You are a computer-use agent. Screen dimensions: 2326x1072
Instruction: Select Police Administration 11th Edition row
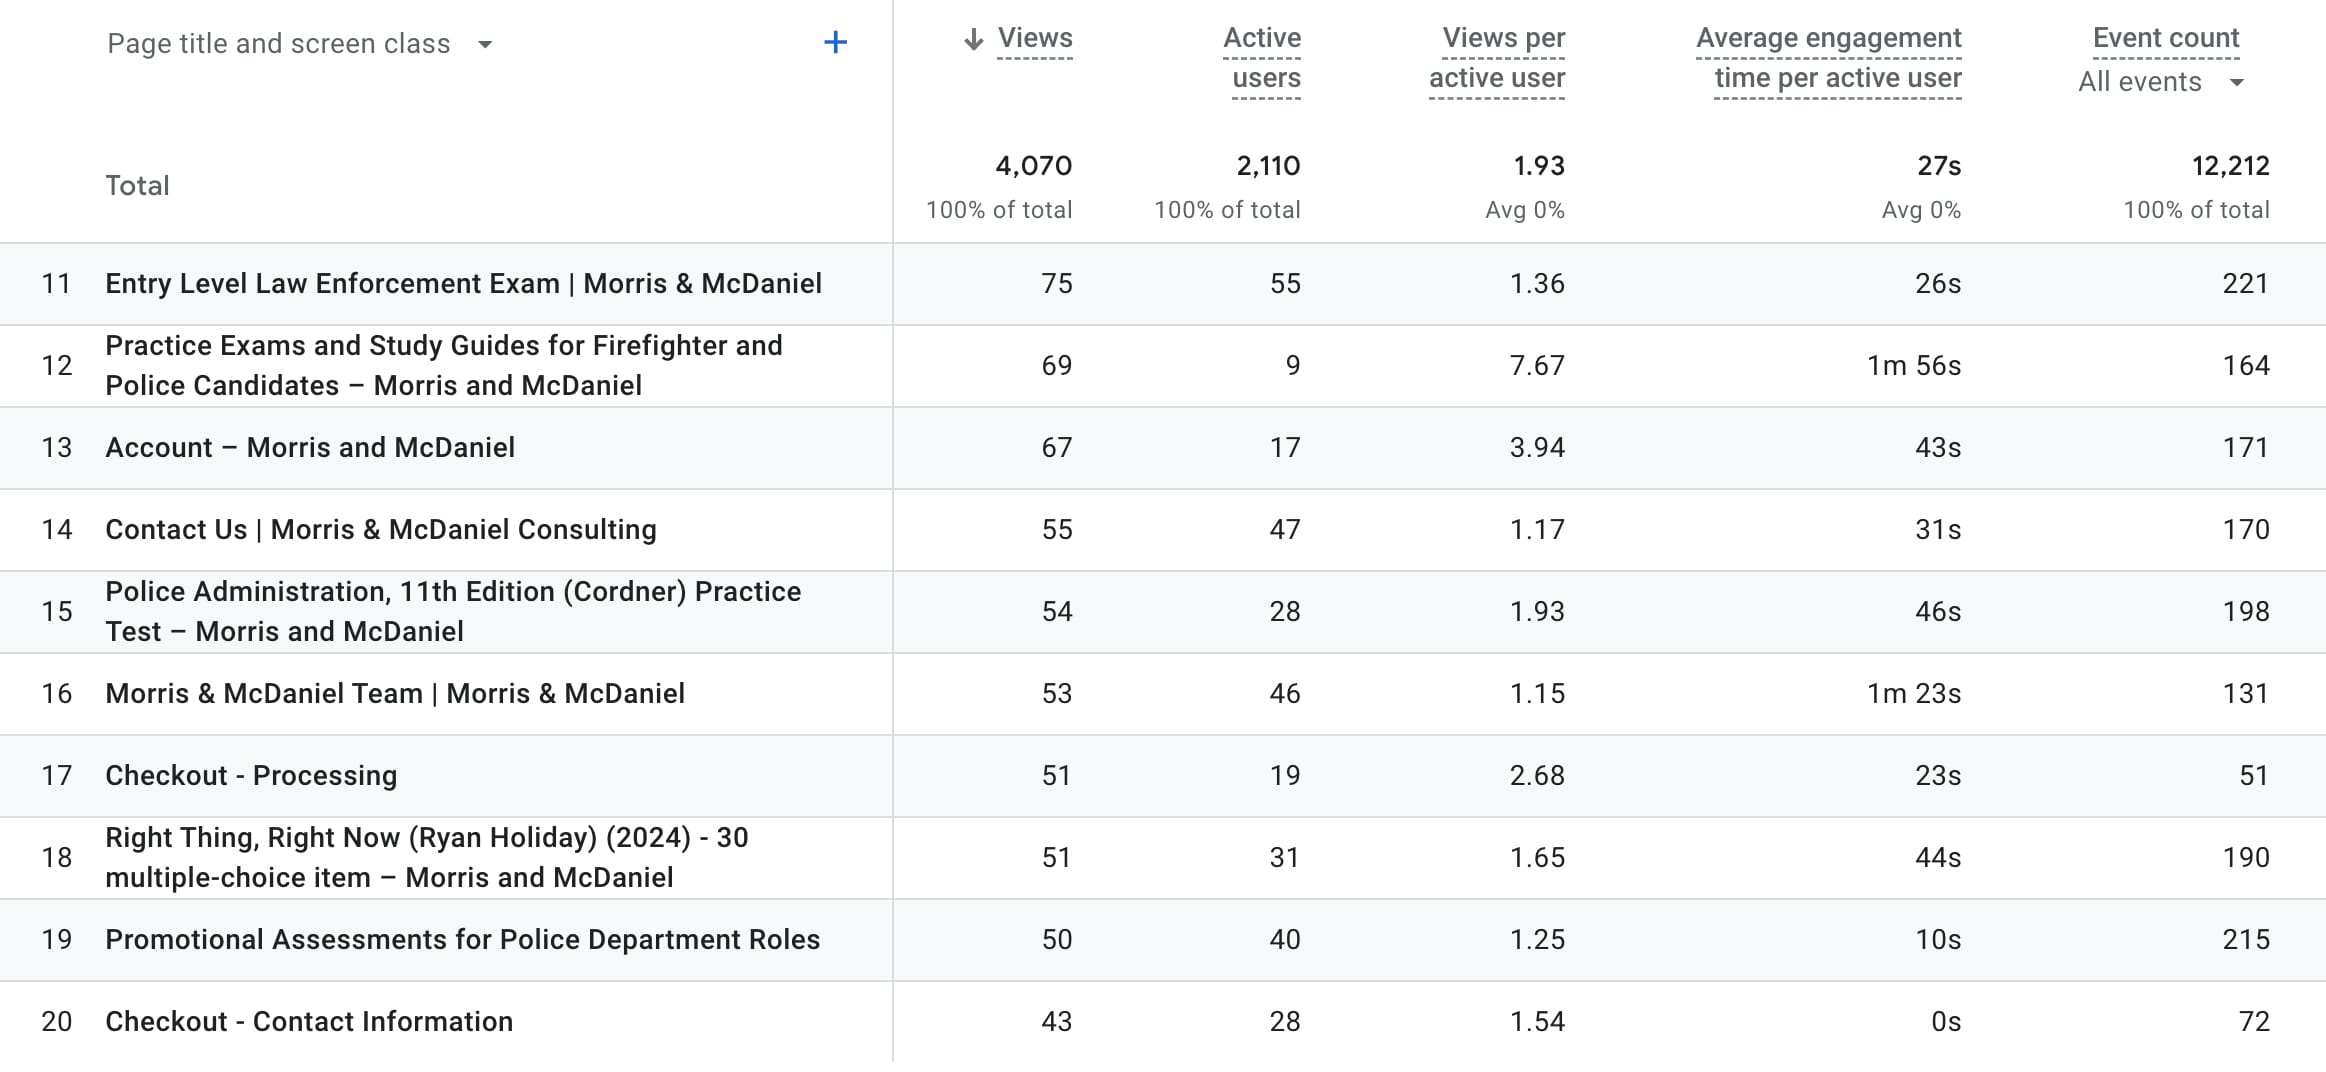(452, 612)
